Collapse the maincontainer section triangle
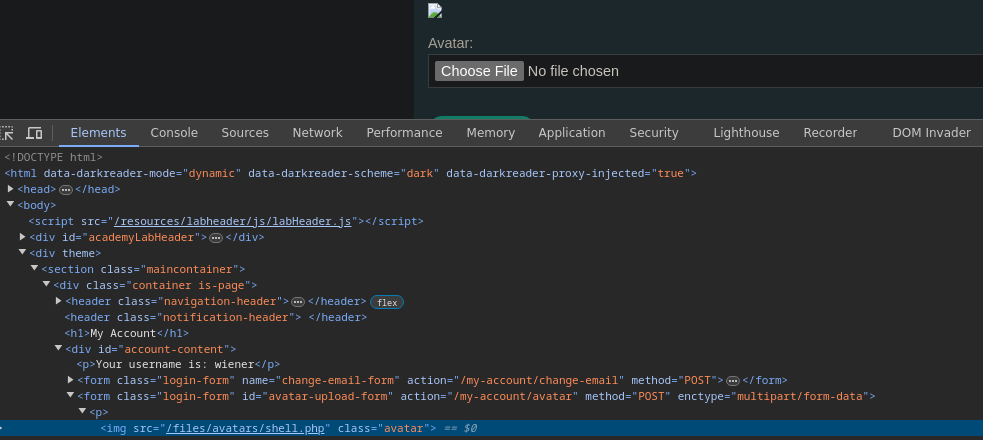This screenshot has height=440, width=983. 34,268
